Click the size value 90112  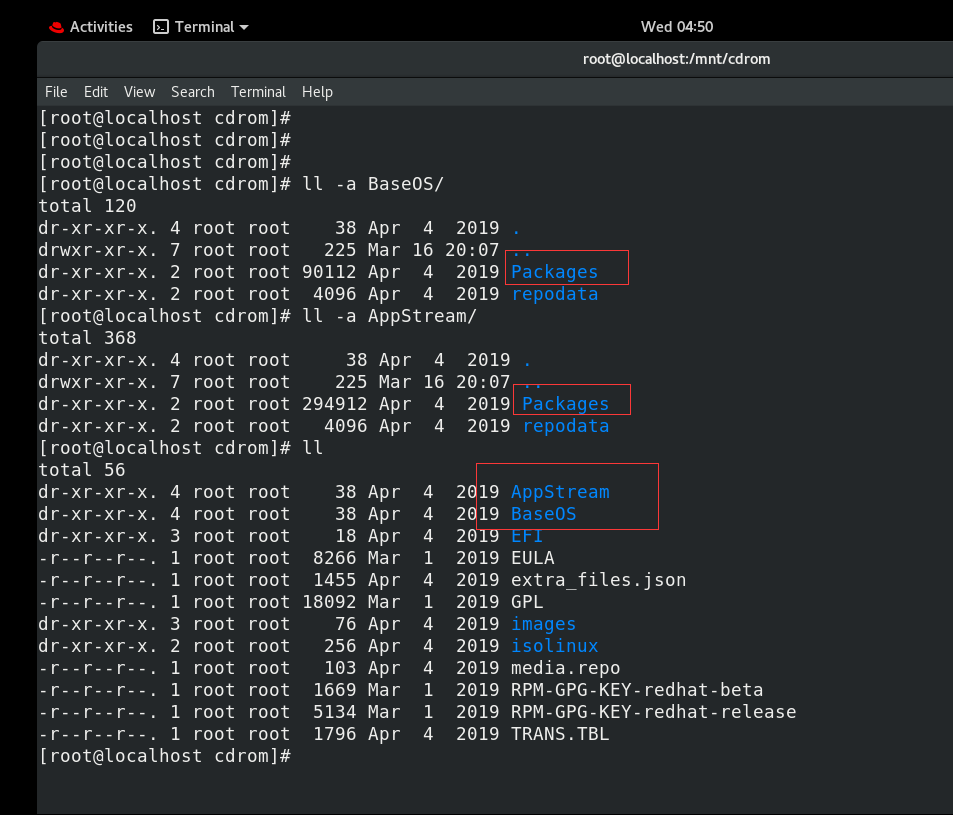coord(329,272)
